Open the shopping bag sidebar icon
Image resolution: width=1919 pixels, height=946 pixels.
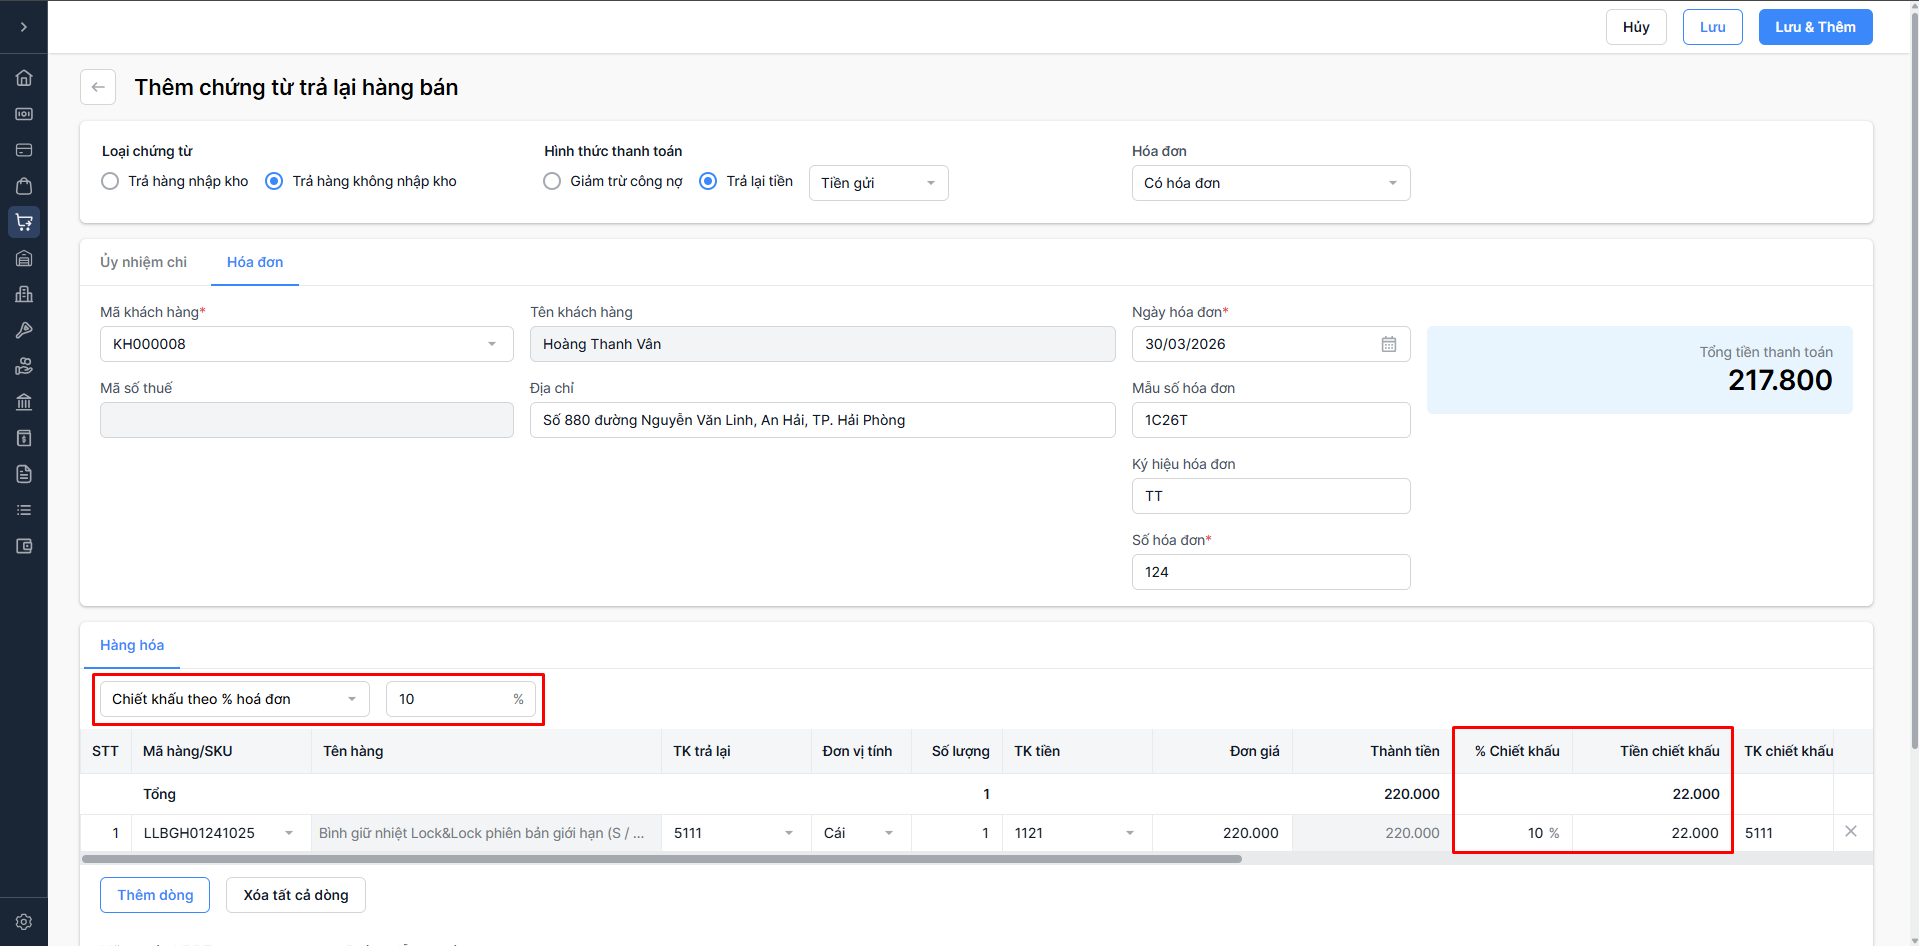click(24, 186)
